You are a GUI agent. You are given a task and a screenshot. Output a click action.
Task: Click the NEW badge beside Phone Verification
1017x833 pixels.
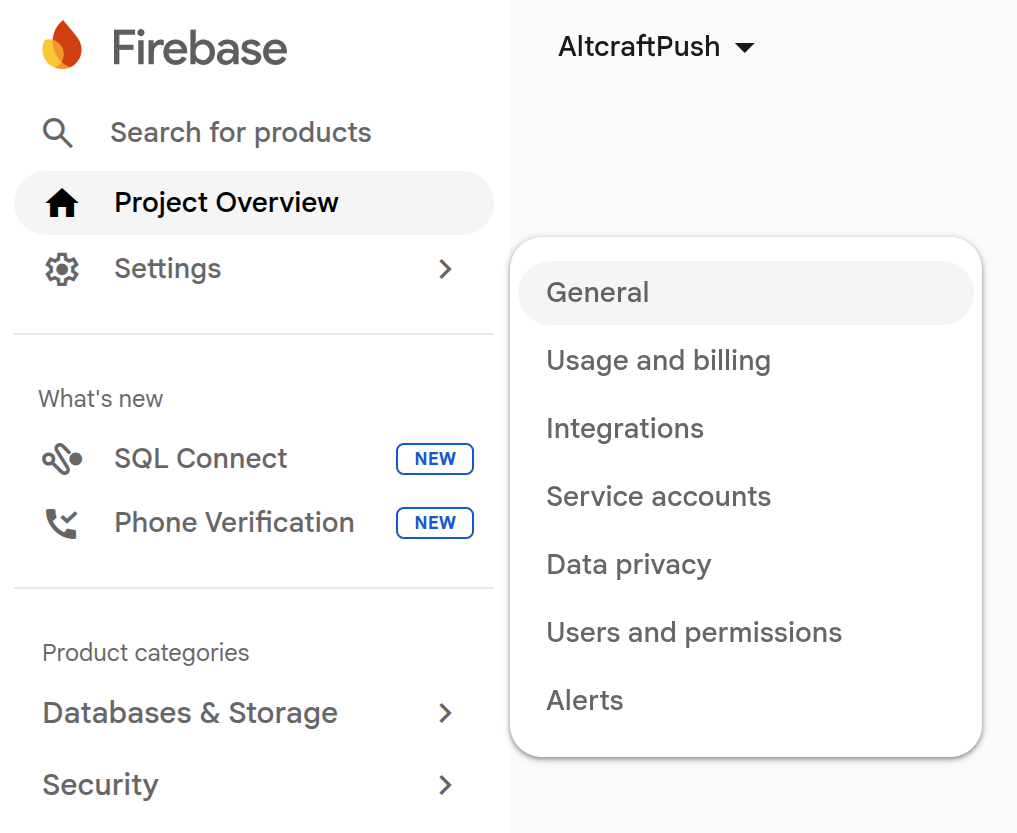tap(435, 523)
